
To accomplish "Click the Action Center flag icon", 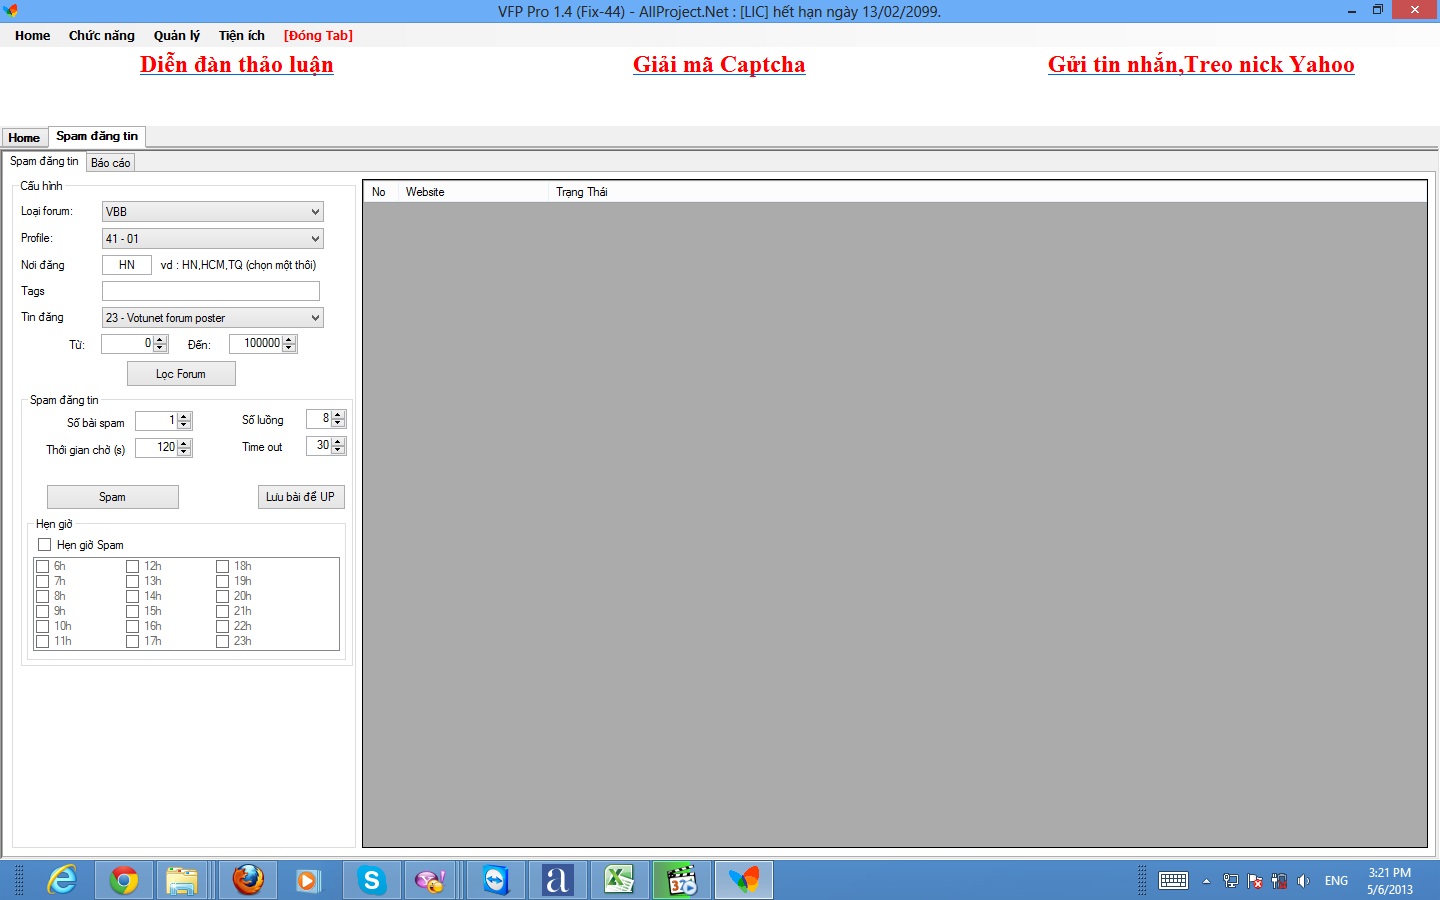I will coord(1255,881).
